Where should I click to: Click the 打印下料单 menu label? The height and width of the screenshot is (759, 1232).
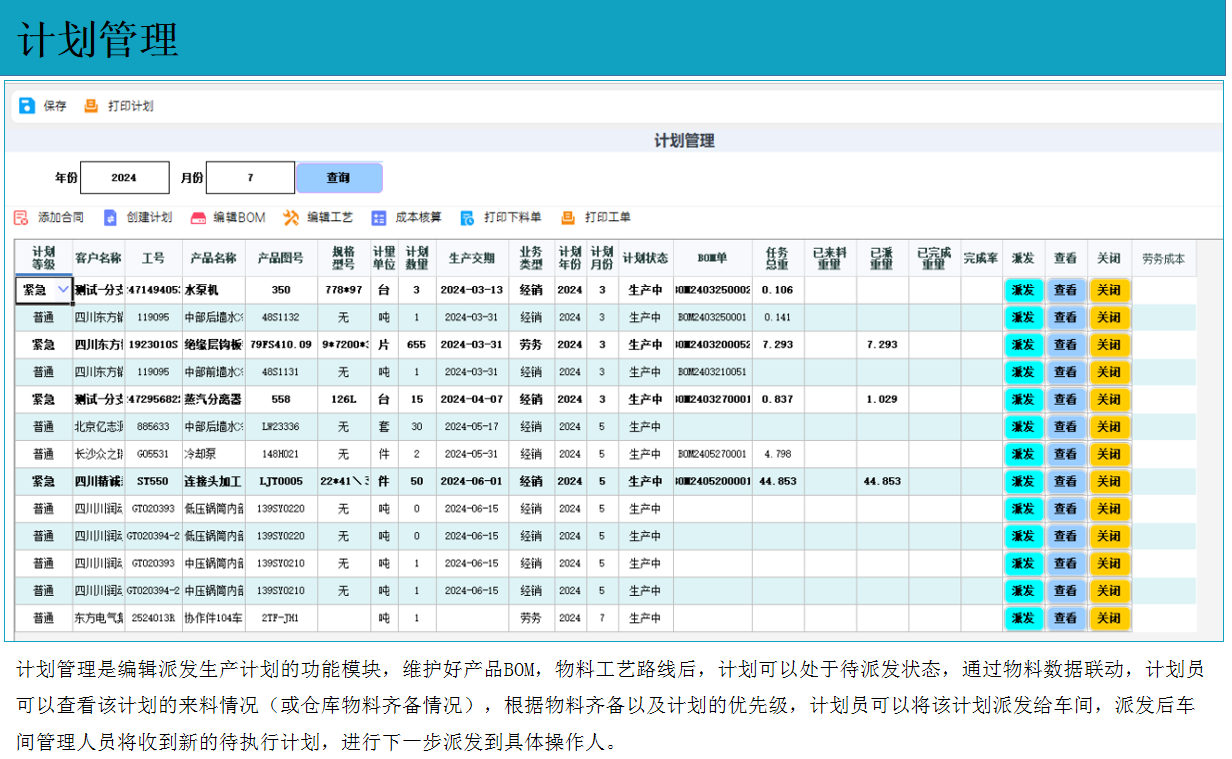click(x=513, y=218)
